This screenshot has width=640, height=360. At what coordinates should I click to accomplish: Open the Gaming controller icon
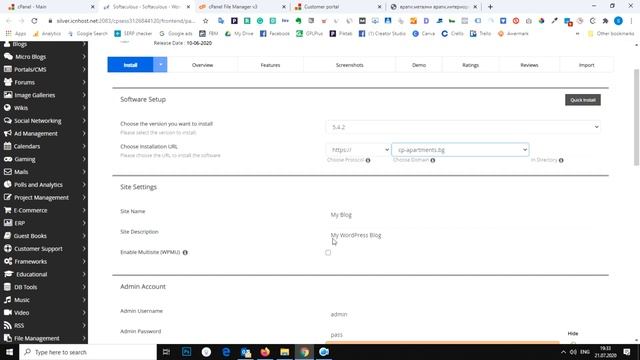8,159
